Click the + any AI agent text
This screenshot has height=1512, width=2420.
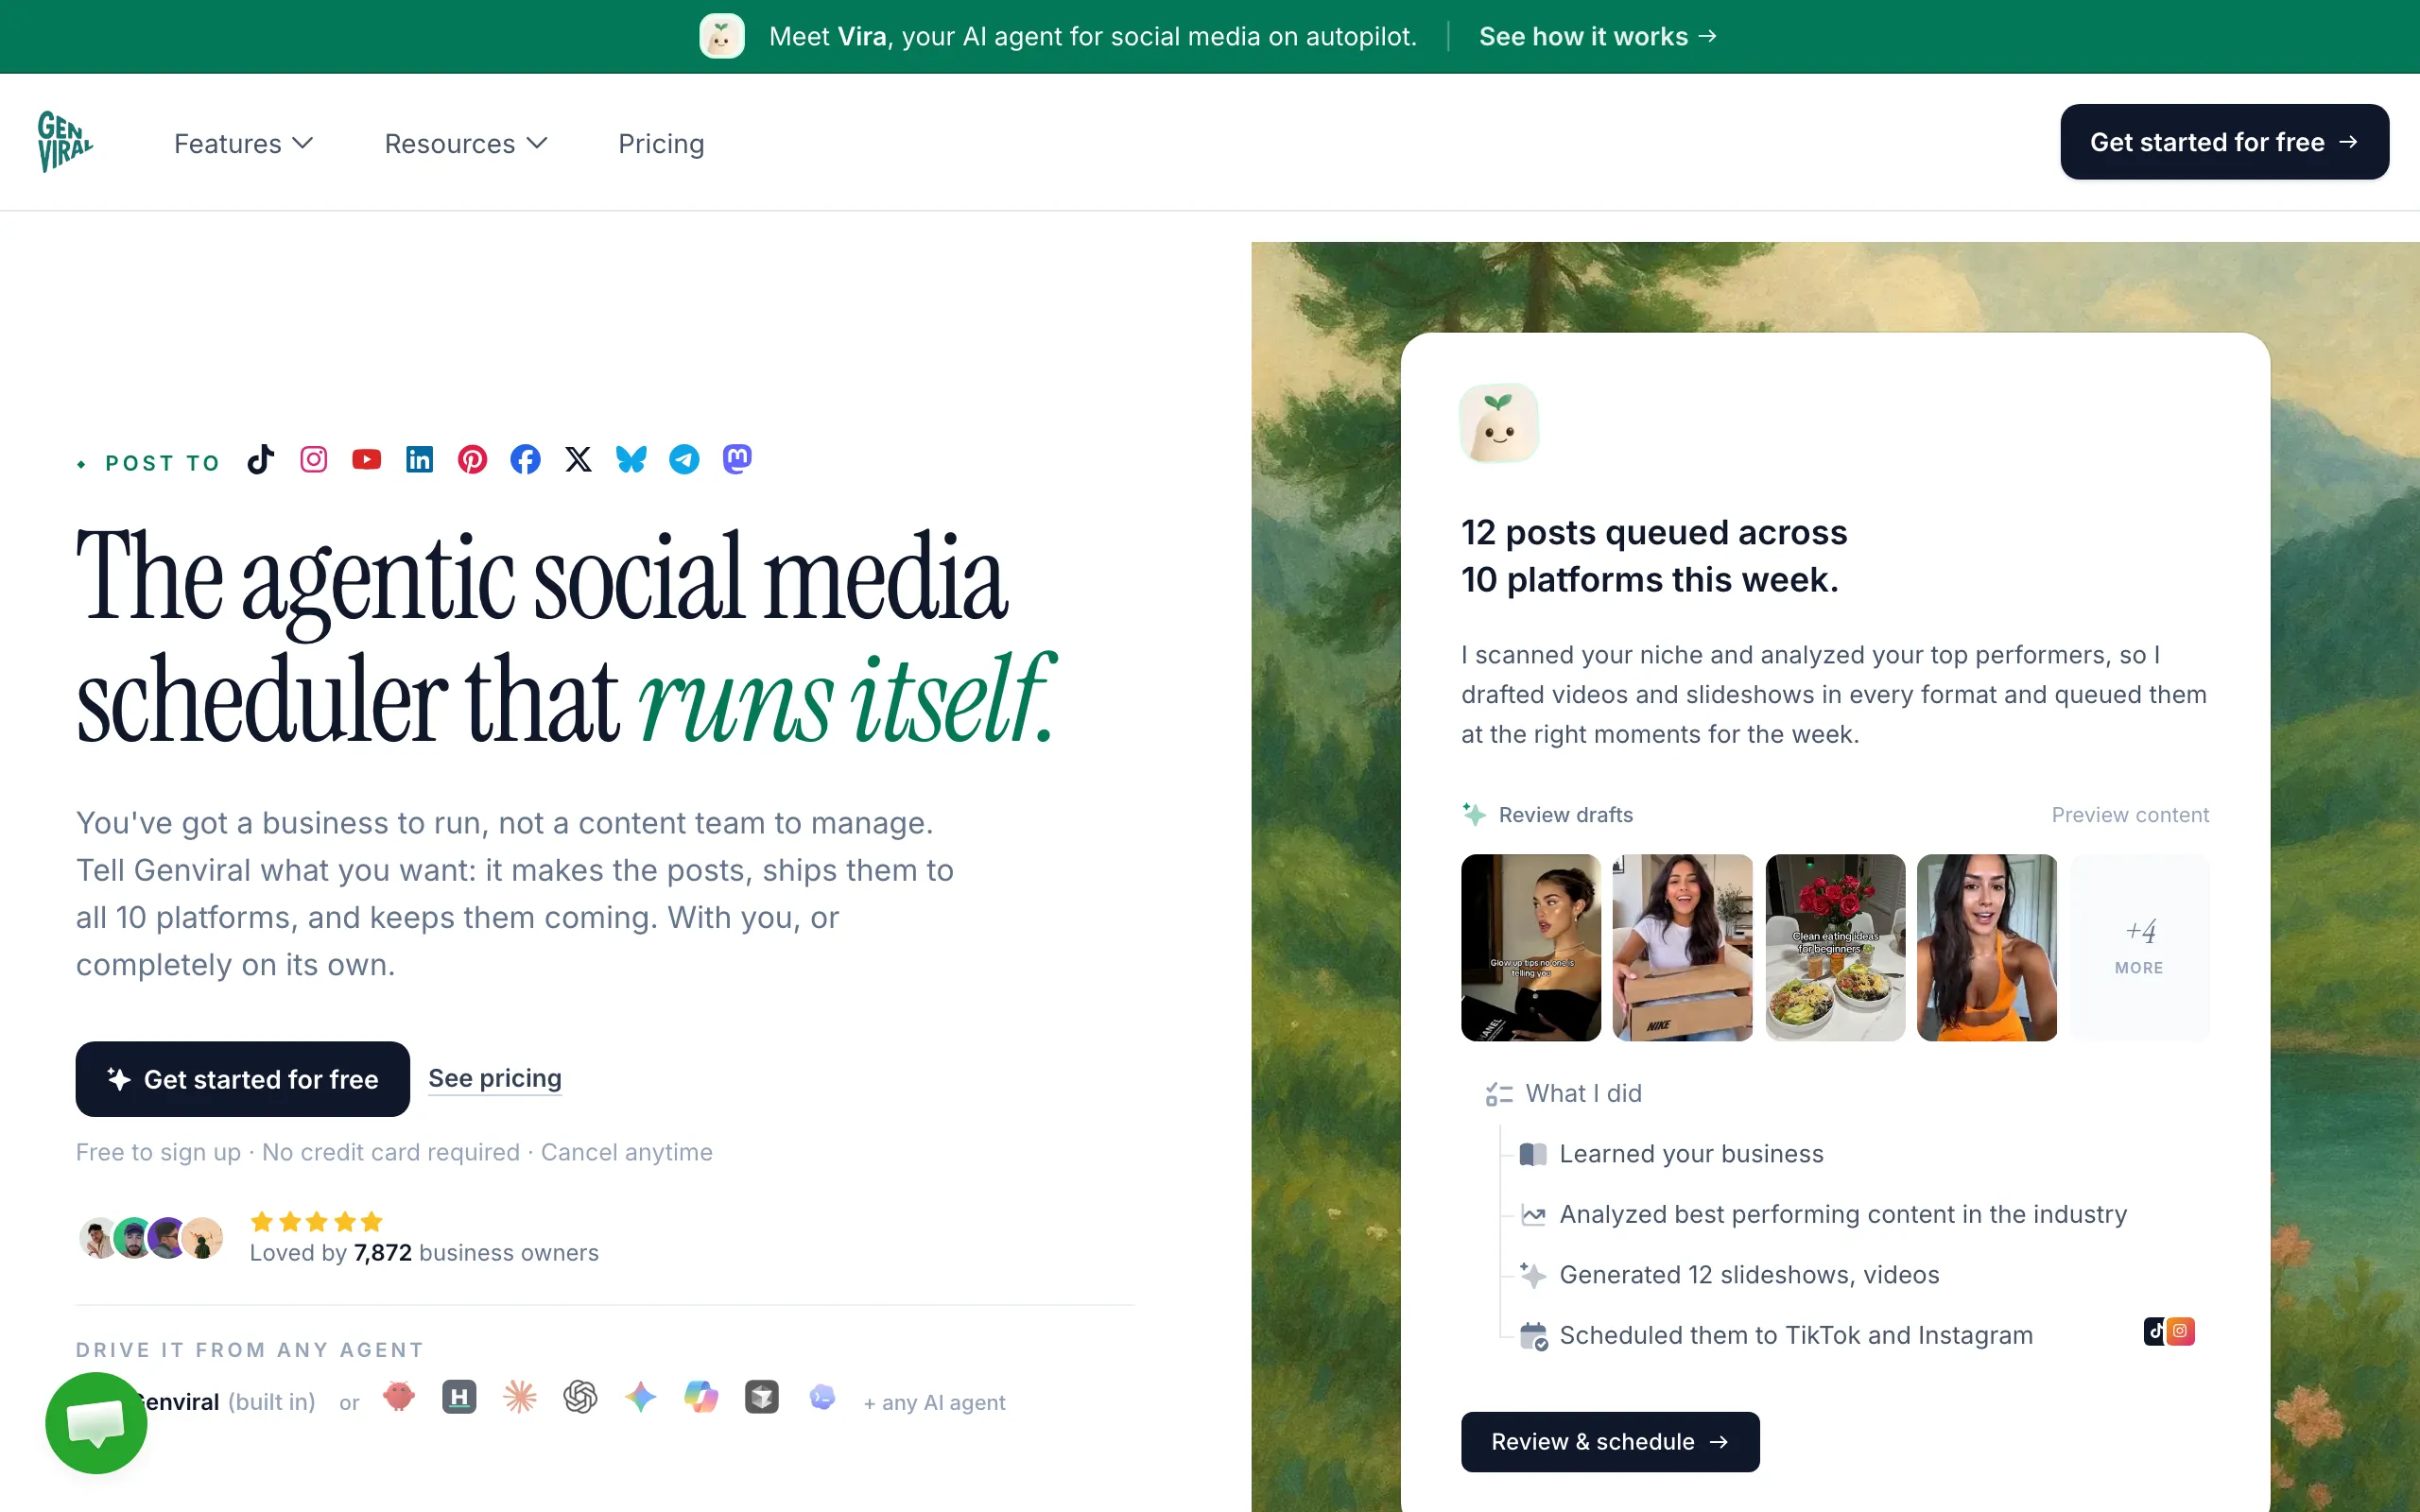click(x=934, y=1402)
